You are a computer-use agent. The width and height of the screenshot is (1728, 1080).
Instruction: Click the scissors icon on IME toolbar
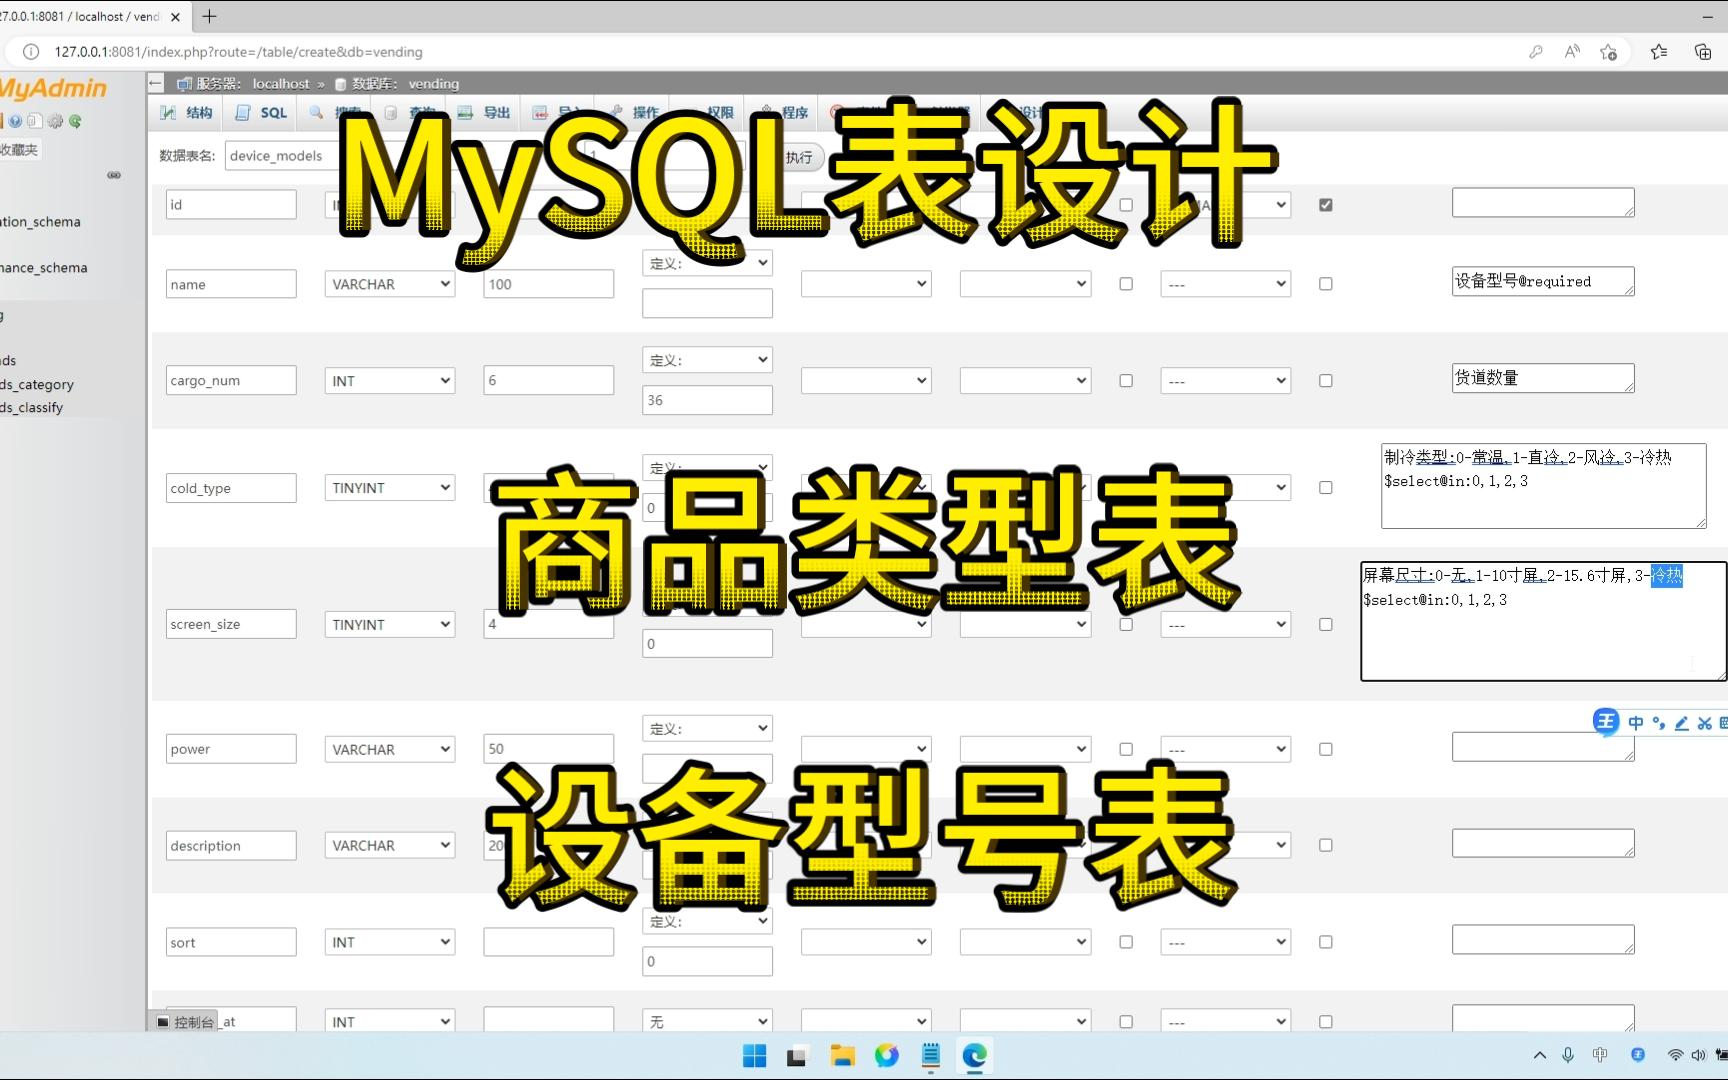1704,723
